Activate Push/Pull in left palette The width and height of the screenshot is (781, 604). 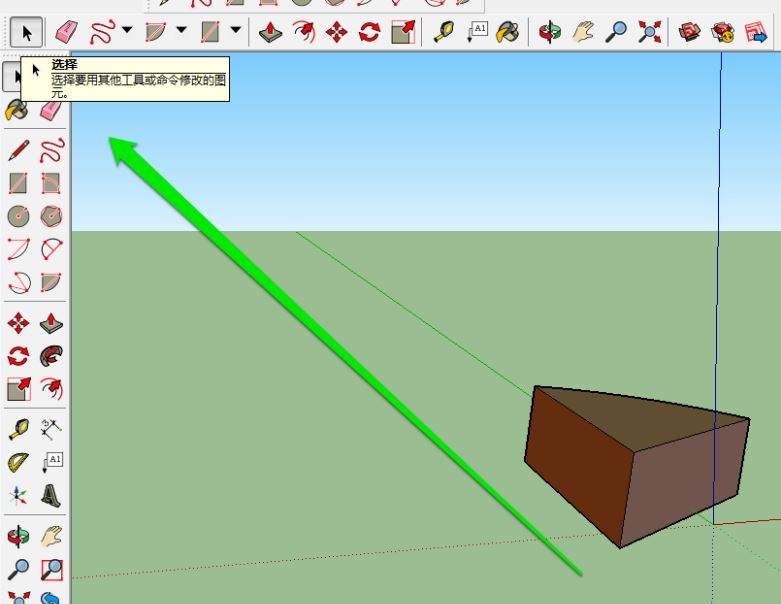[51, 323]
